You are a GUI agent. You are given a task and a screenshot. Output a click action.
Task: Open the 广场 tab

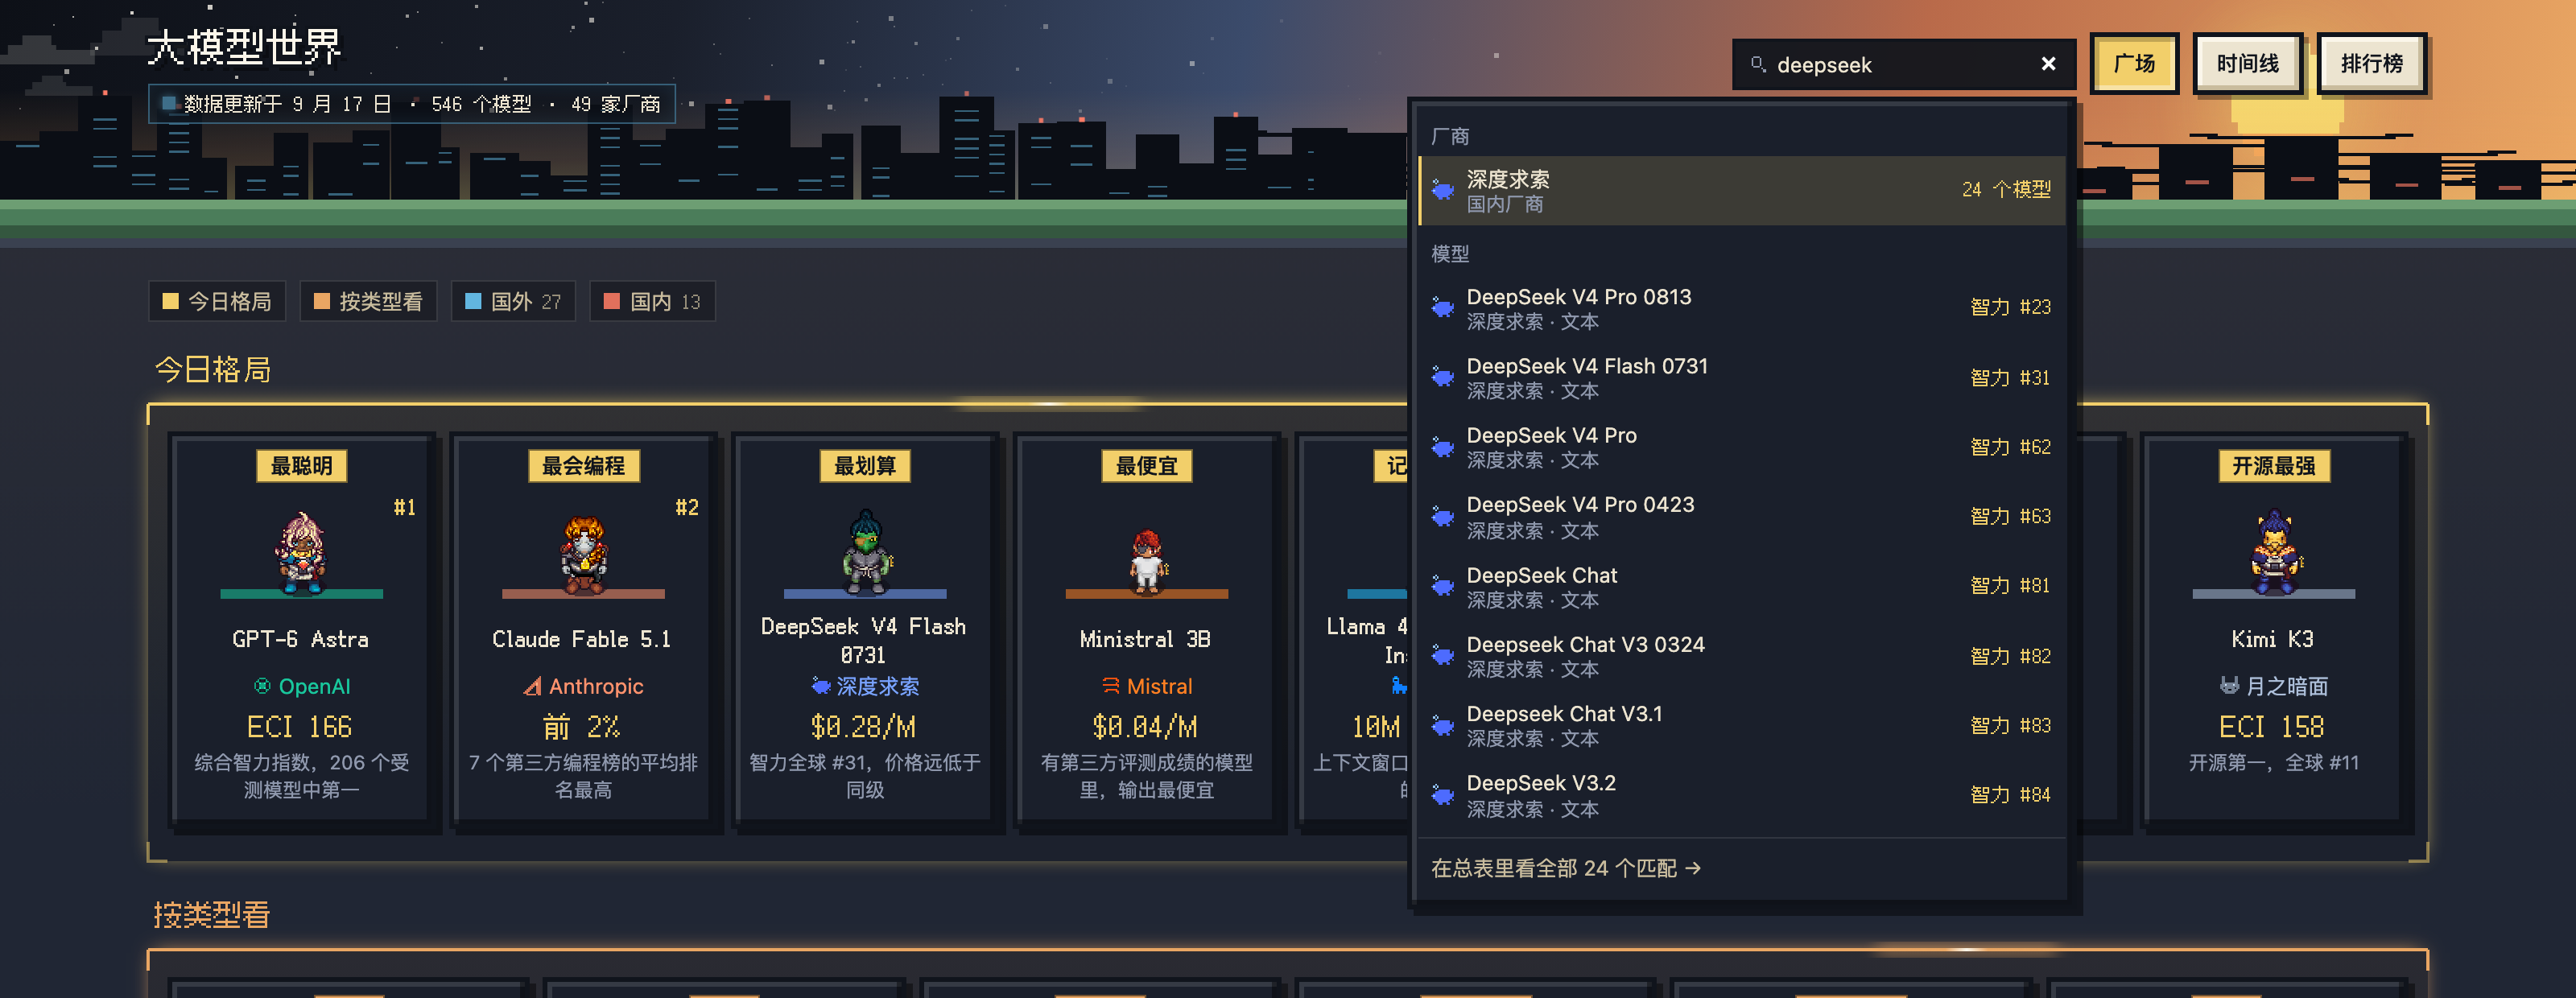tap(2134, 64)
